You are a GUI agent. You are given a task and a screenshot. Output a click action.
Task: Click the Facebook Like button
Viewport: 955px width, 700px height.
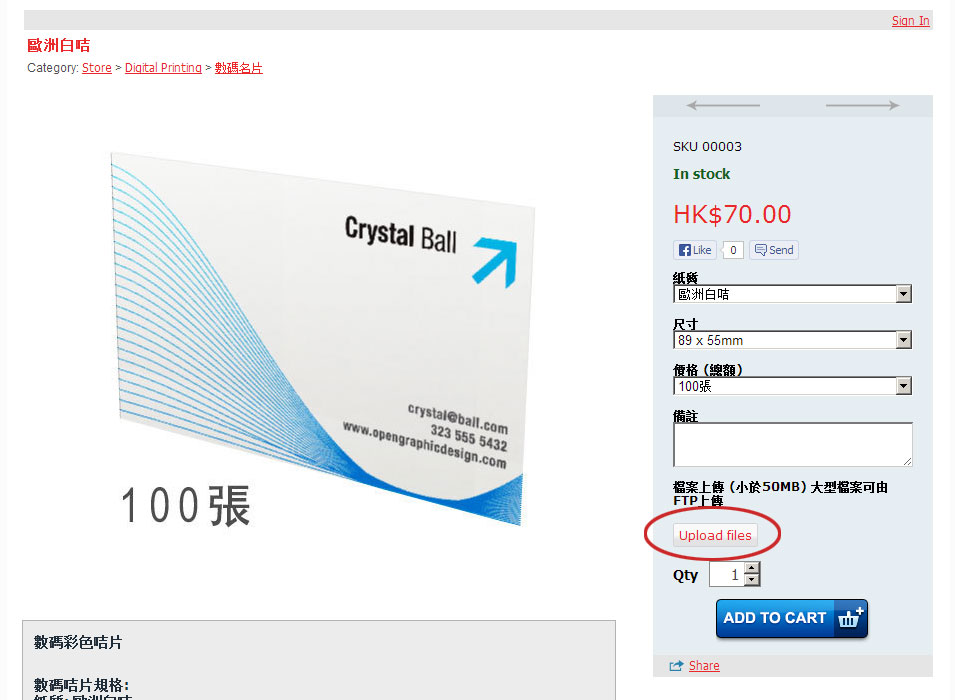tap(695, 250)
